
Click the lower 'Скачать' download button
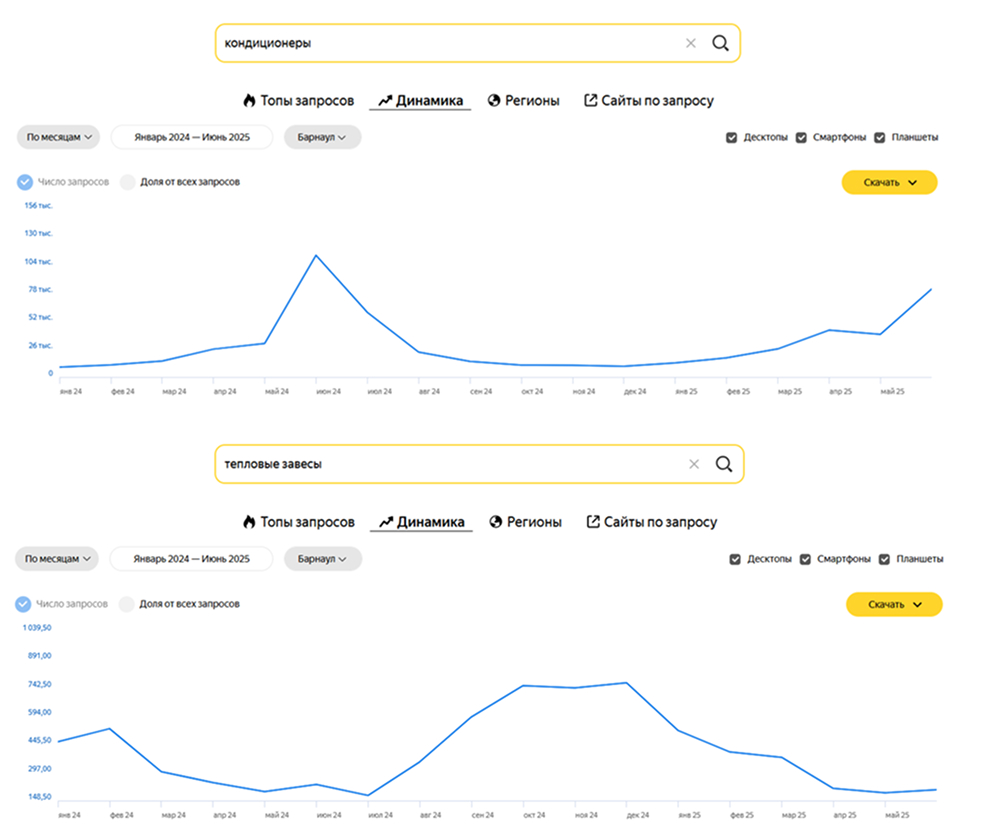pos(893,604)
